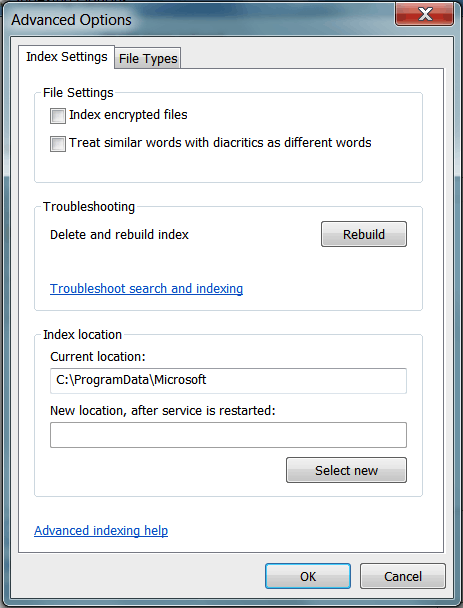463x608 pixels.
Task: Close the Advanced Options window
Action: click(x=424, y=14)
